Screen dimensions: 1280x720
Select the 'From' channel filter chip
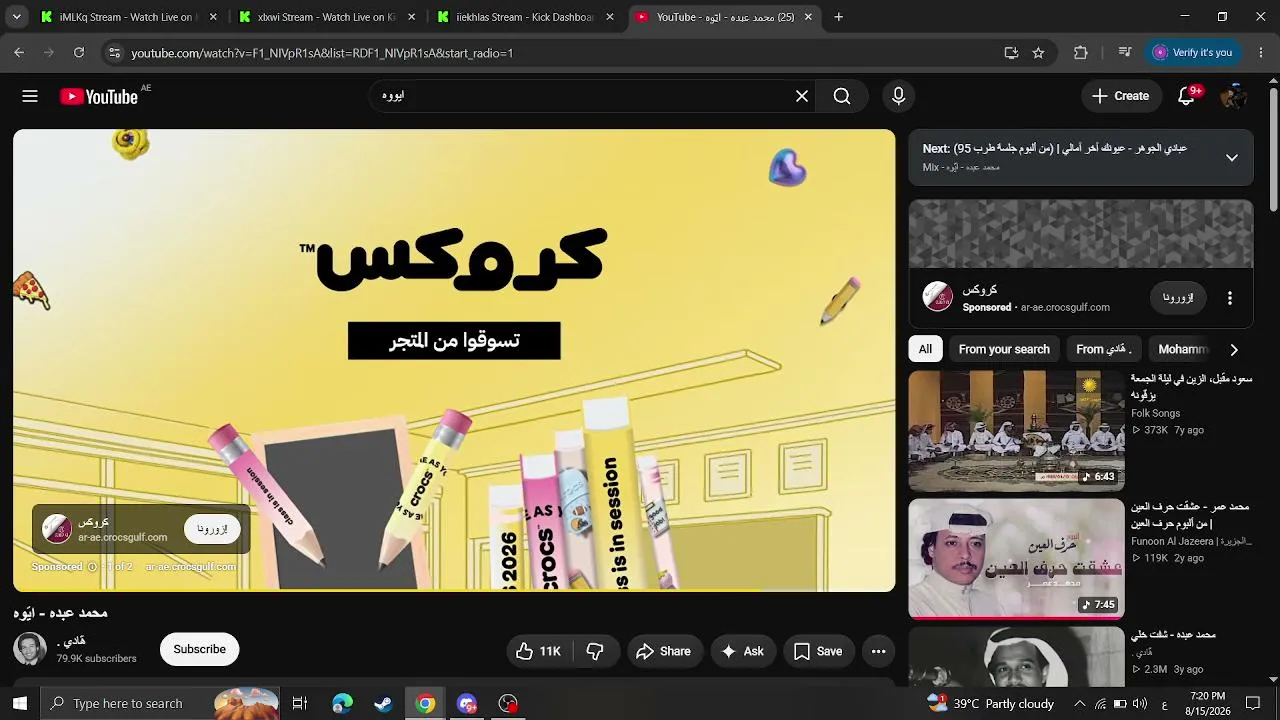1104,349
